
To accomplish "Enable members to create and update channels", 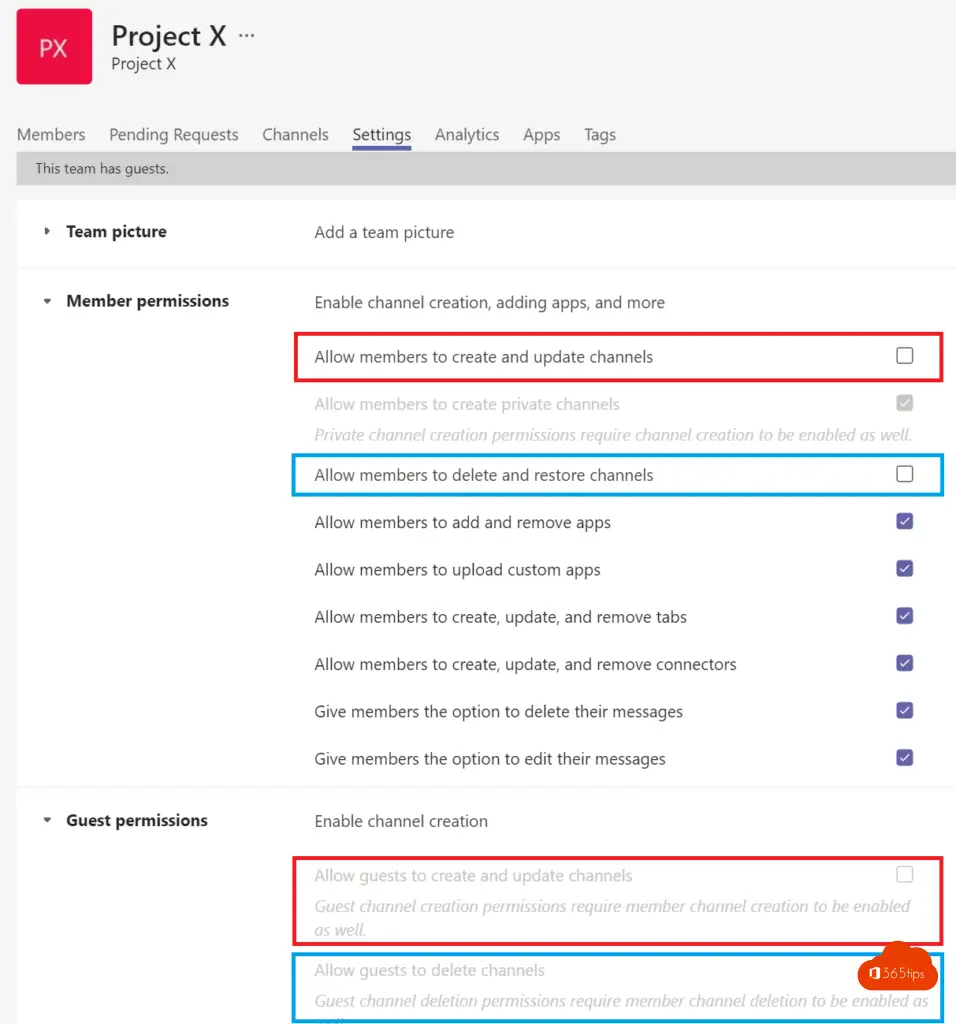I will (904, 356).
